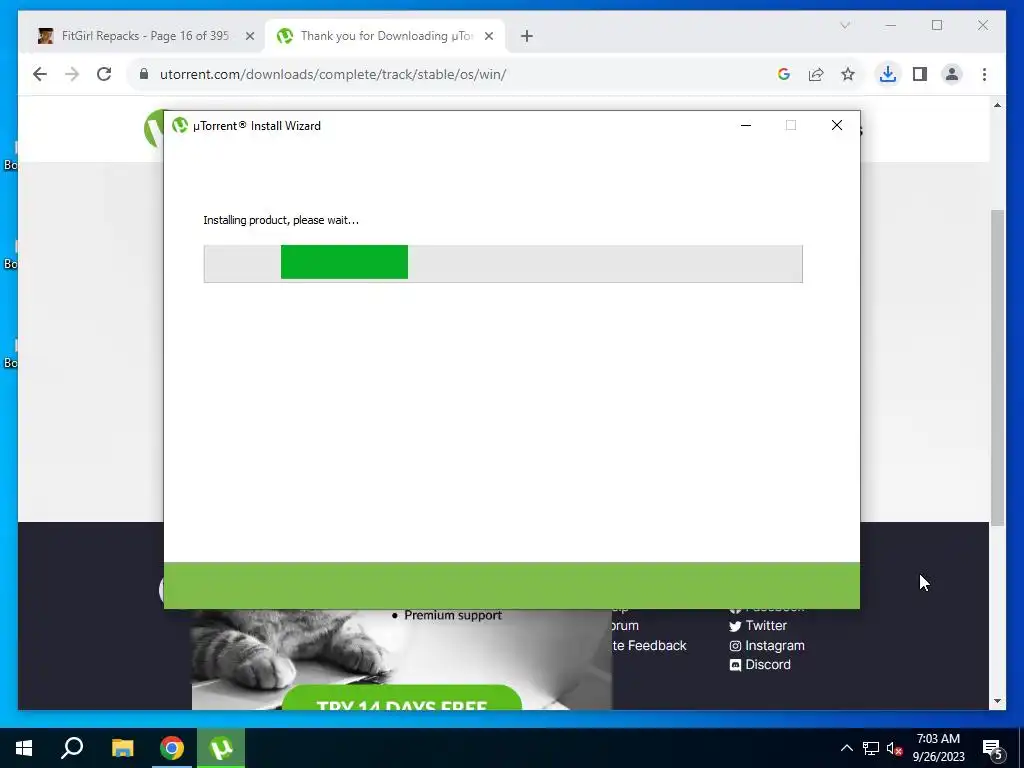The width and height of the screenshot is (1024, 768).
Task: Reload the utorrent.com page
Action: [x=104, y=74]
